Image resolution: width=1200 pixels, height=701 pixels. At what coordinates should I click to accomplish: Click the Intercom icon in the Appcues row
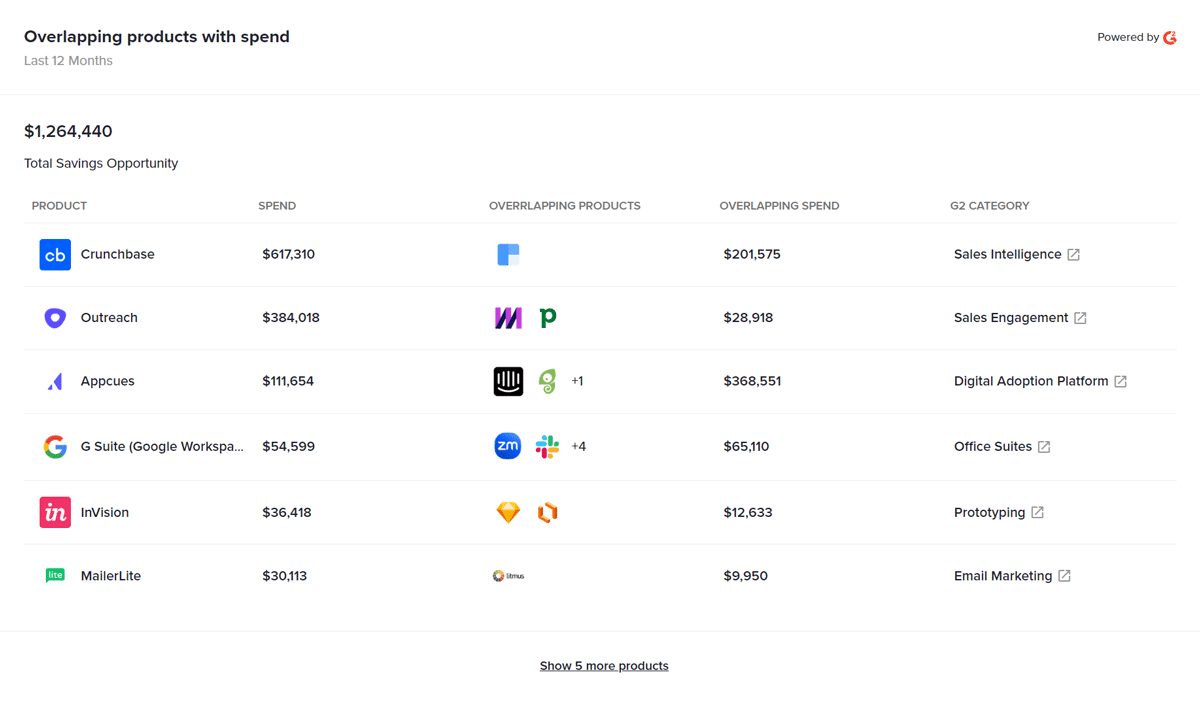pos(508,381)
